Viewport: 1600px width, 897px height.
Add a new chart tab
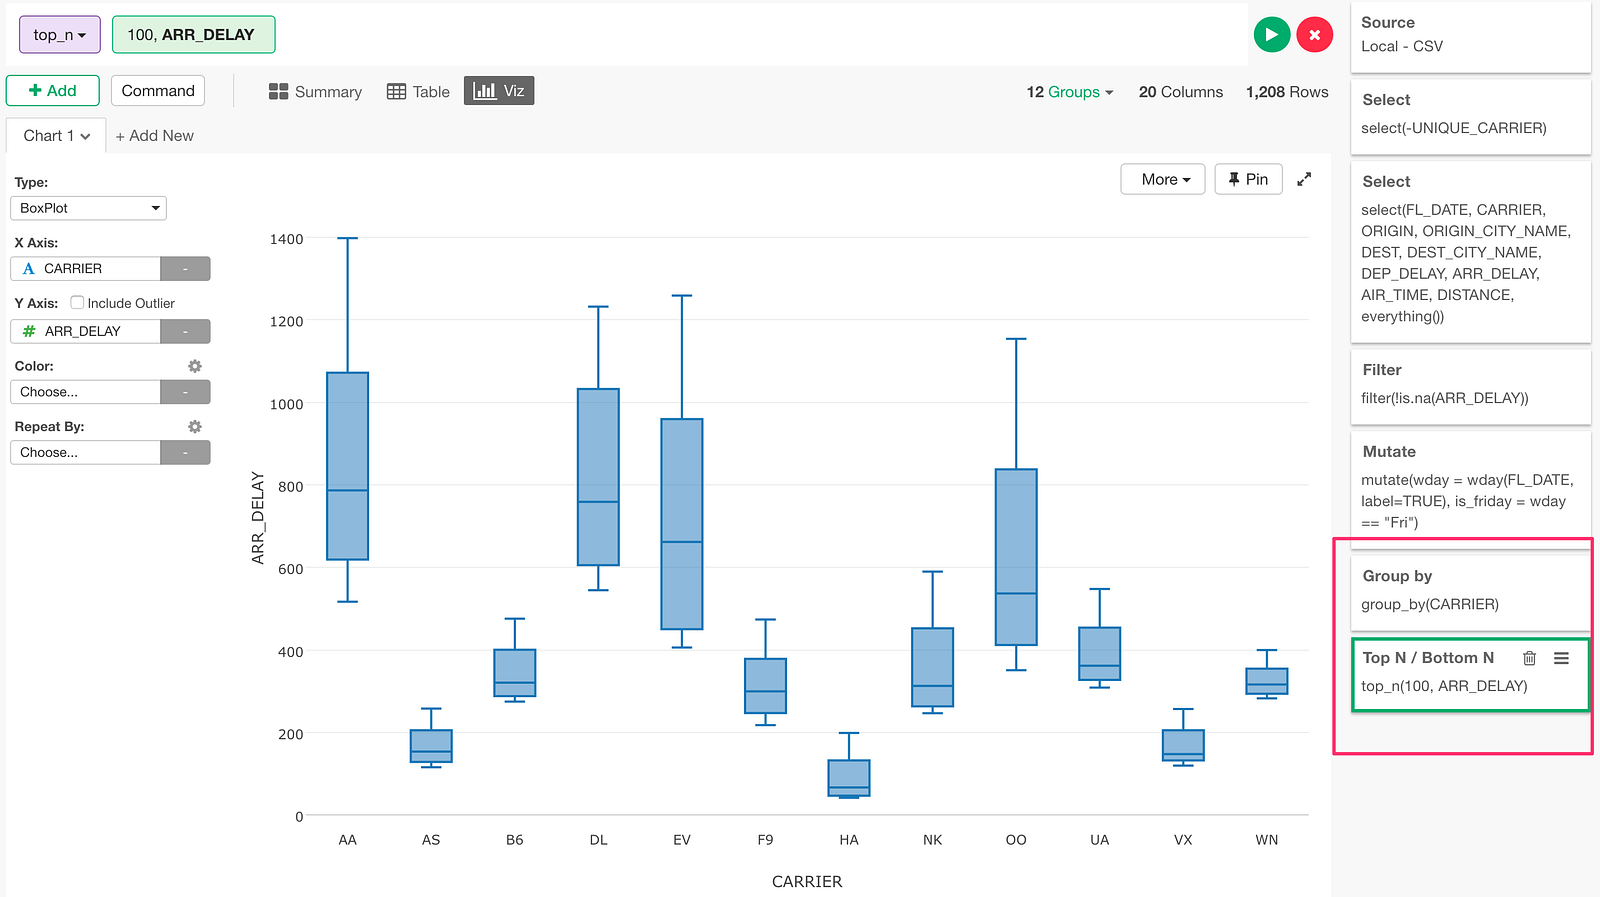154,136
